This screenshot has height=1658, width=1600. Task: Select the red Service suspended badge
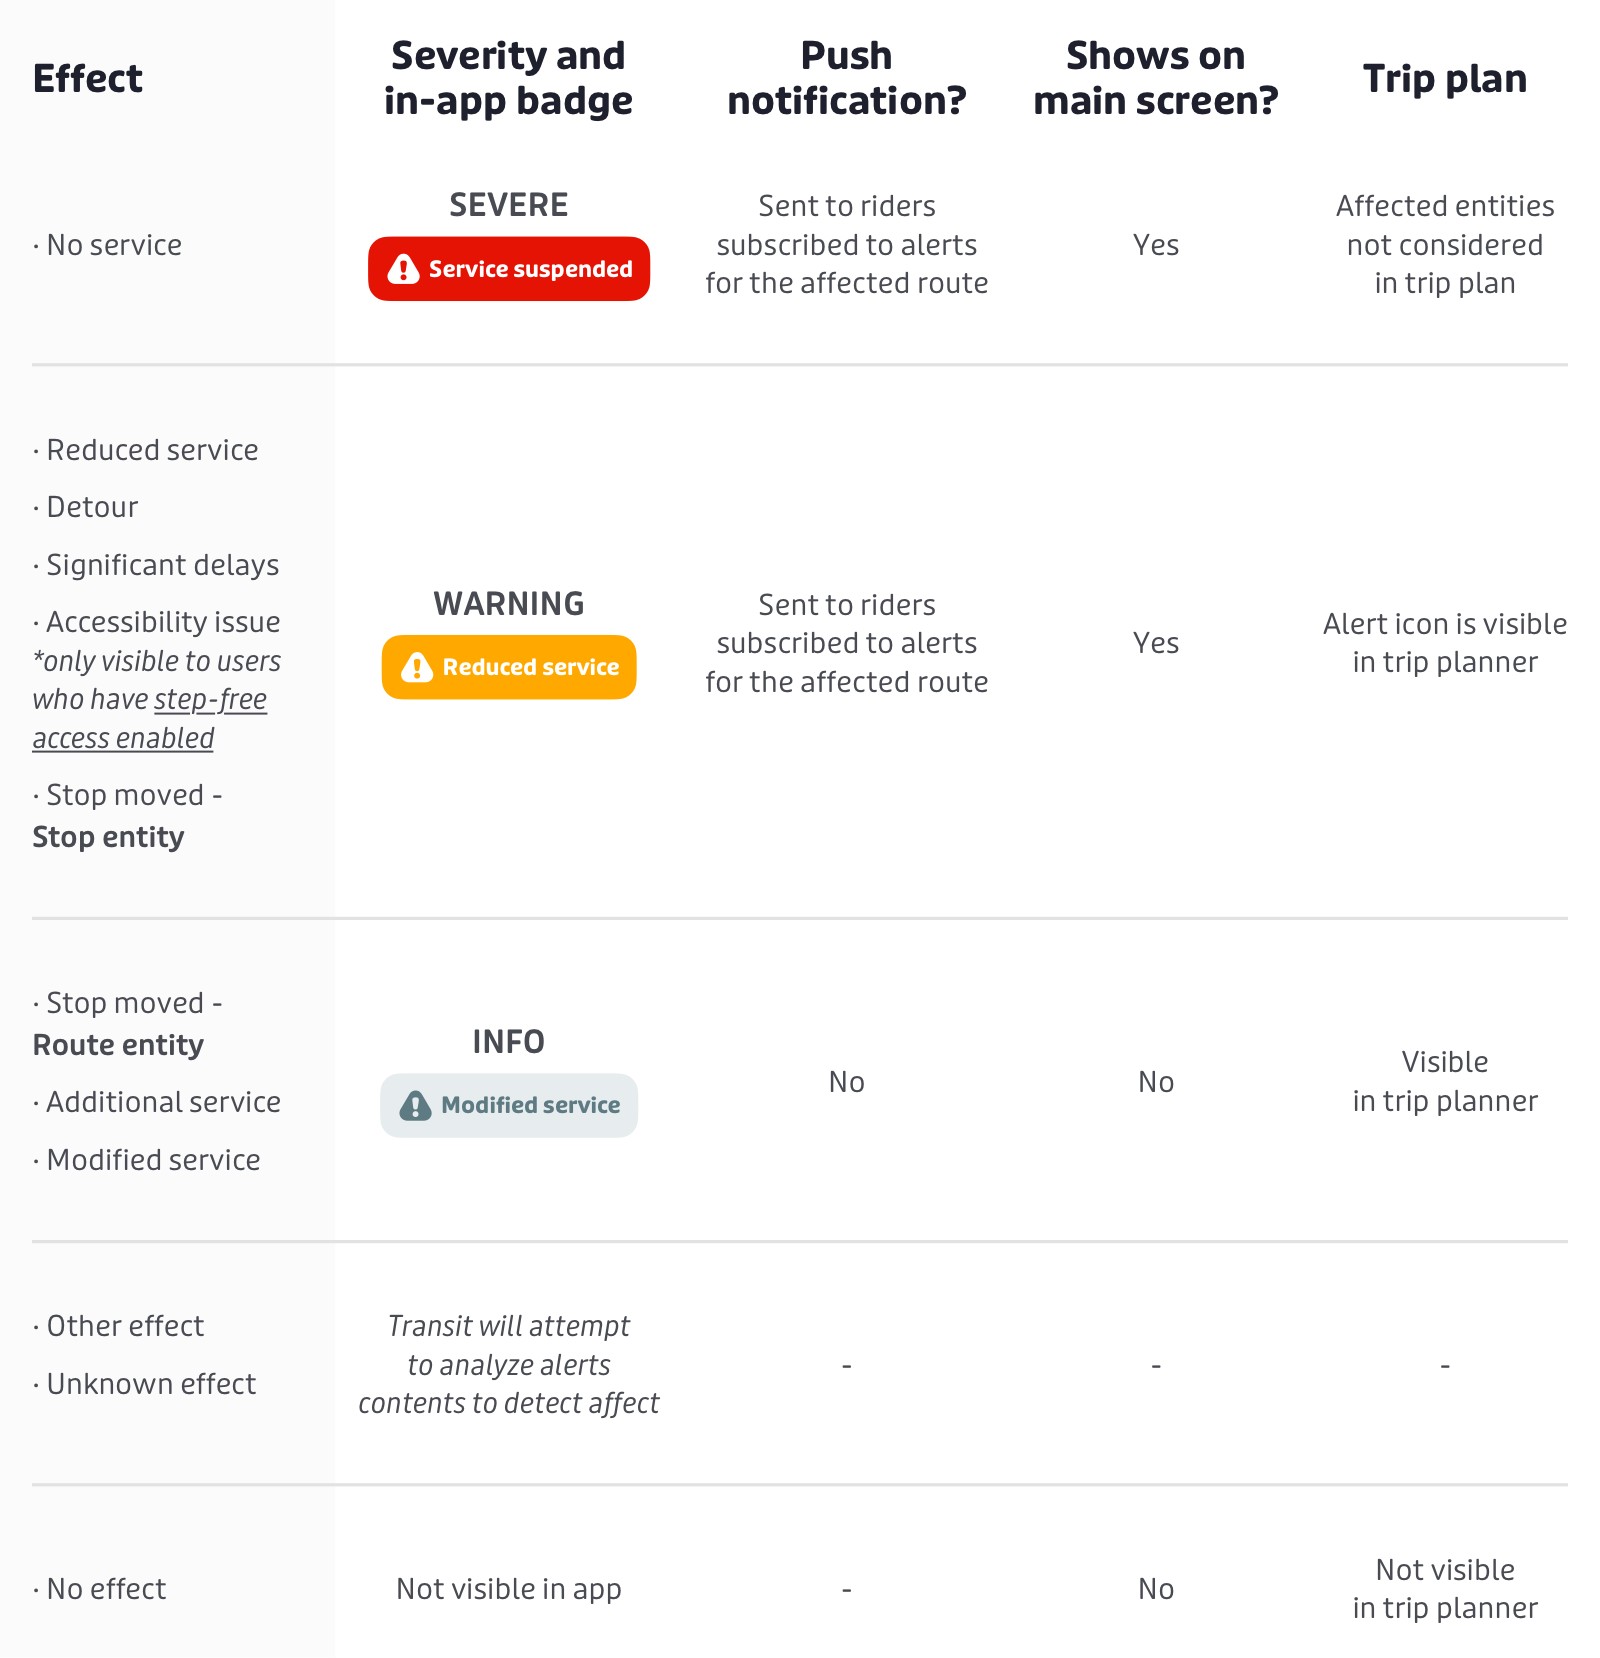[x=509, y=269]
